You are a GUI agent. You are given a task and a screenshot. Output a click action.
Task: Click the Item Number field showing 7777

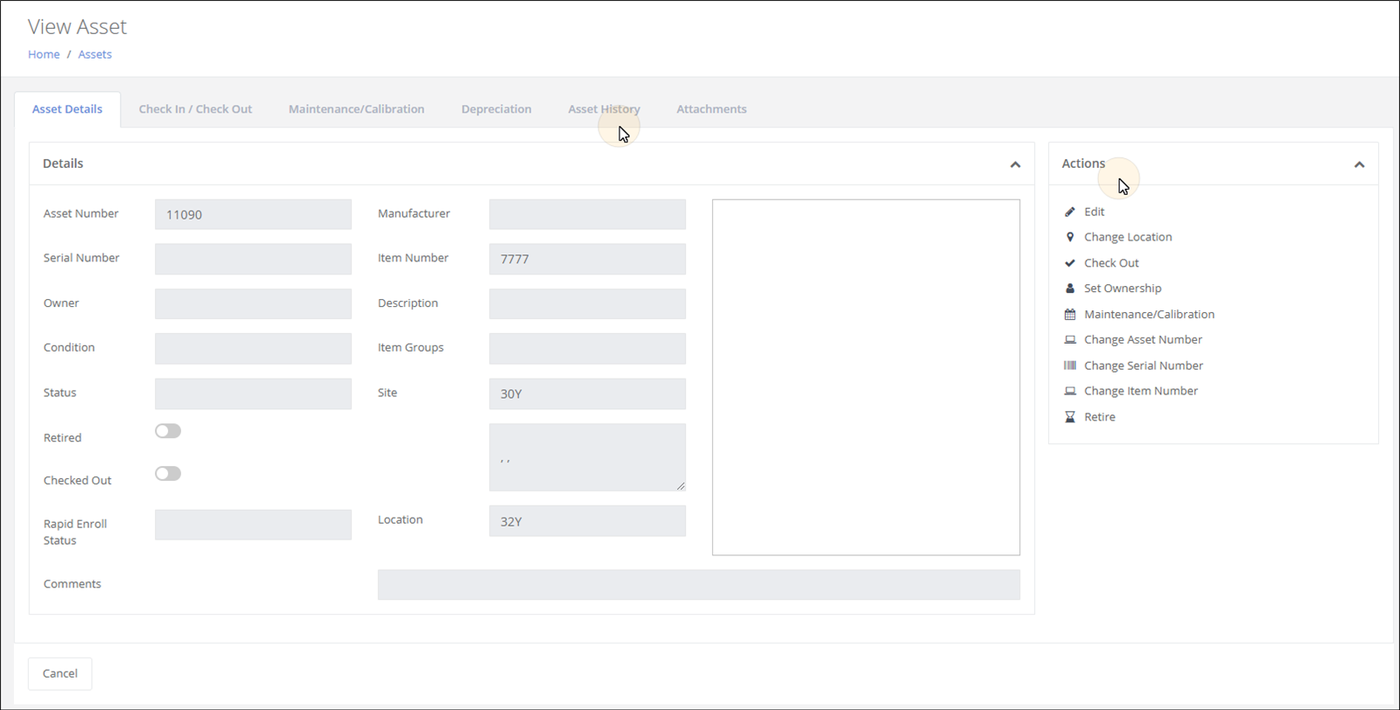(587, 259)
